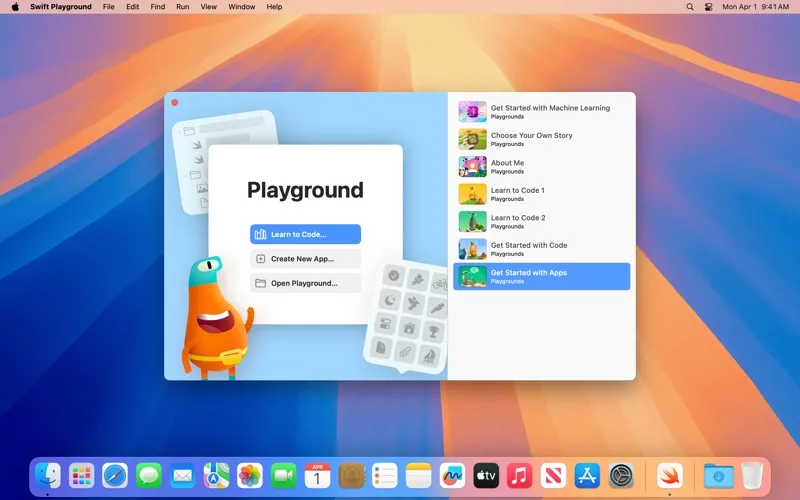This screenshot has height=500, width=800.
Task: Open Contacts from the Dock
Action: [351, 476]
